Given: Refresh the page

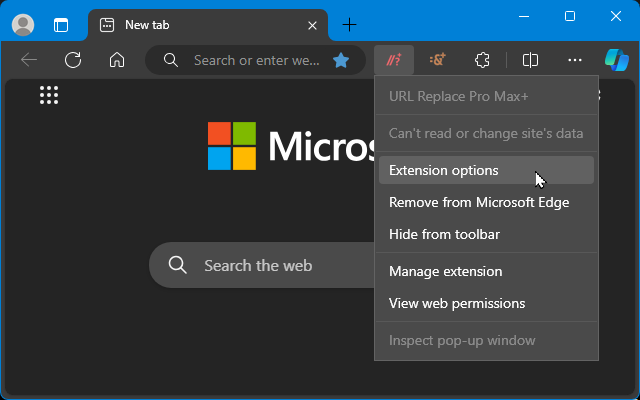Looking at the screenshot, I should pos(73,60).
